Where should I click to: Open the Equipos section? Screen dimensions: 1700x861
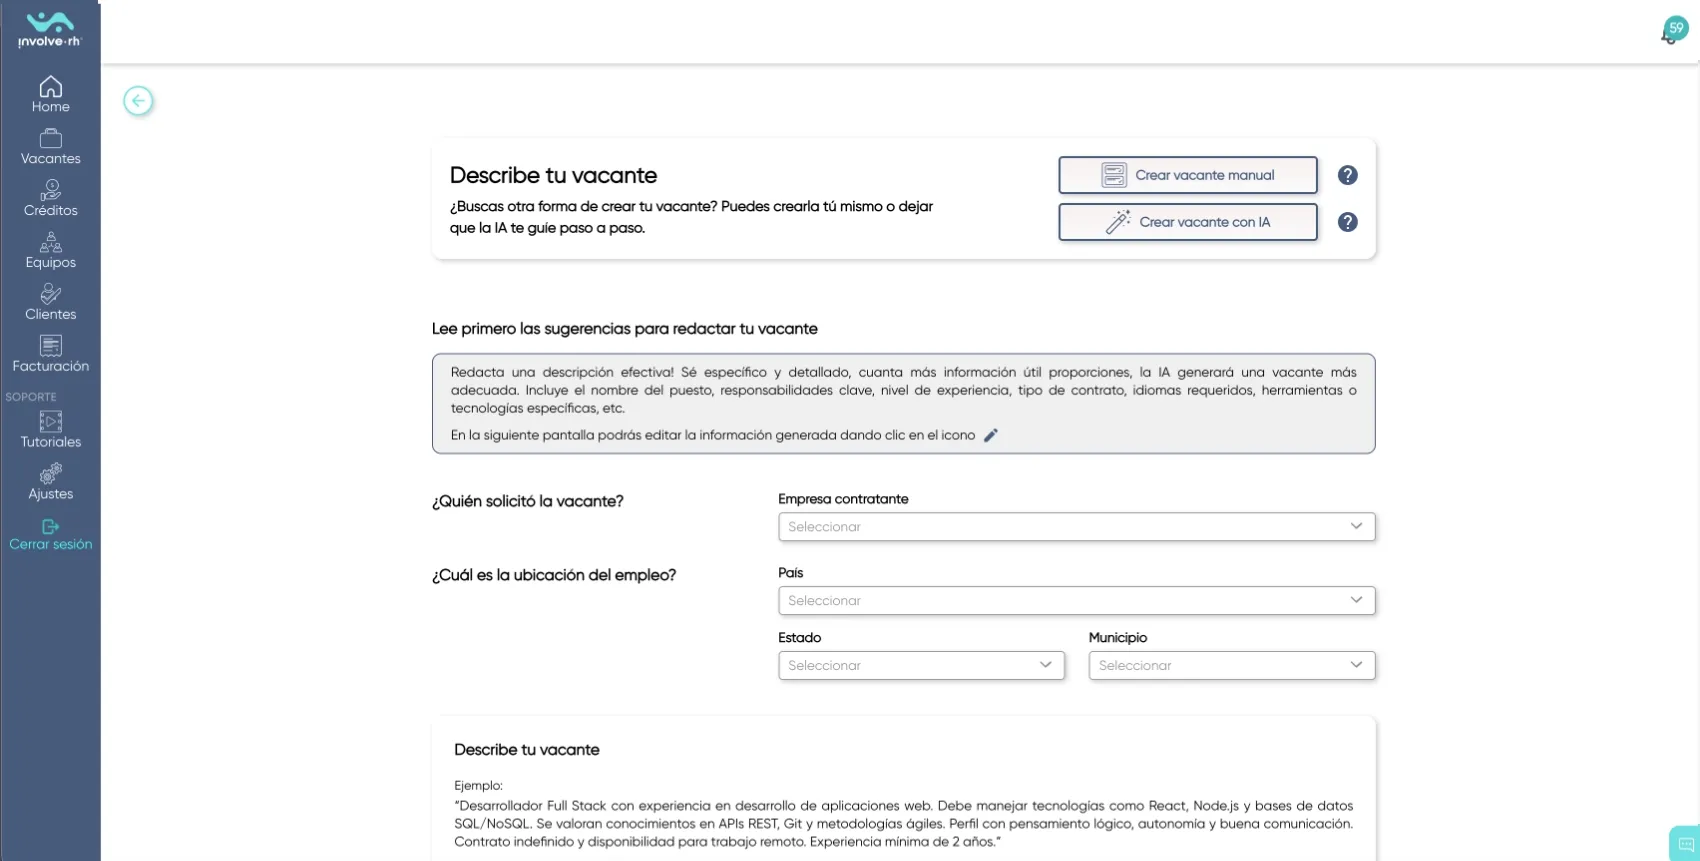[50, 251]
